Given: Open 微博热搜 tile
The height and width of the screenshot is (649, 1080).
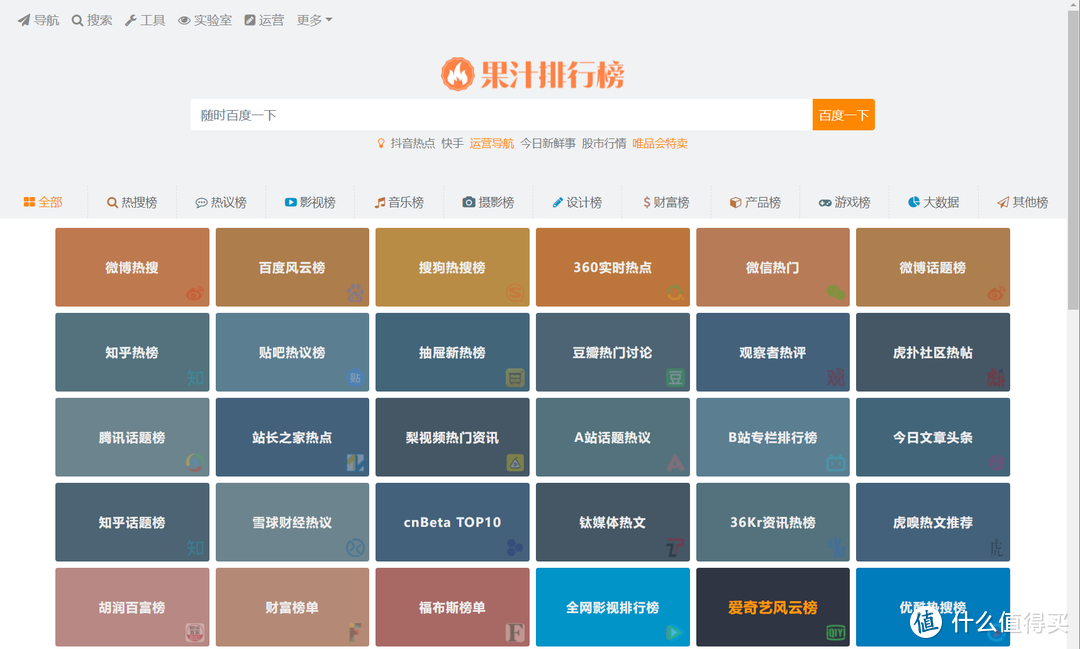Looking at the screenshot, I should pos(132,267).
